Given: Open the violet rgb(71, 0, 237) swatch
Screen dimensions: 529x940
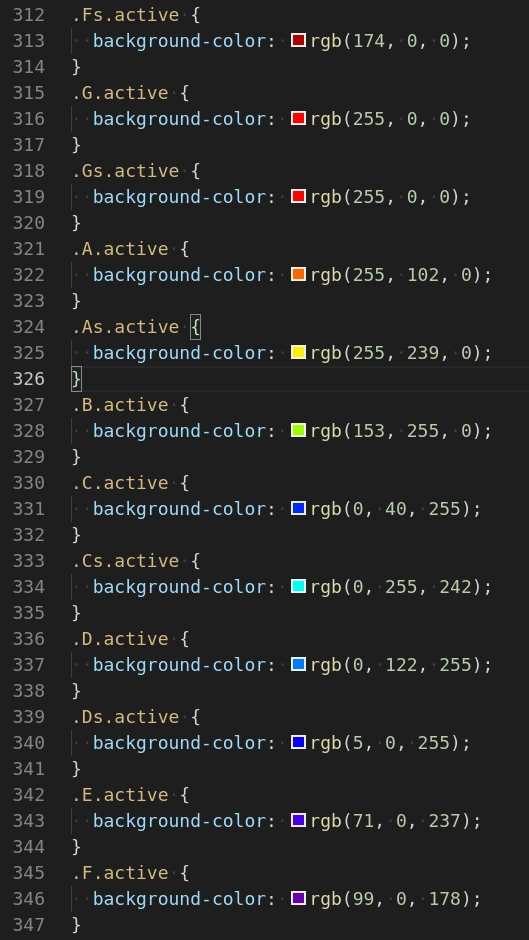Looking at the screenshot, I should (x=298, y=820).
